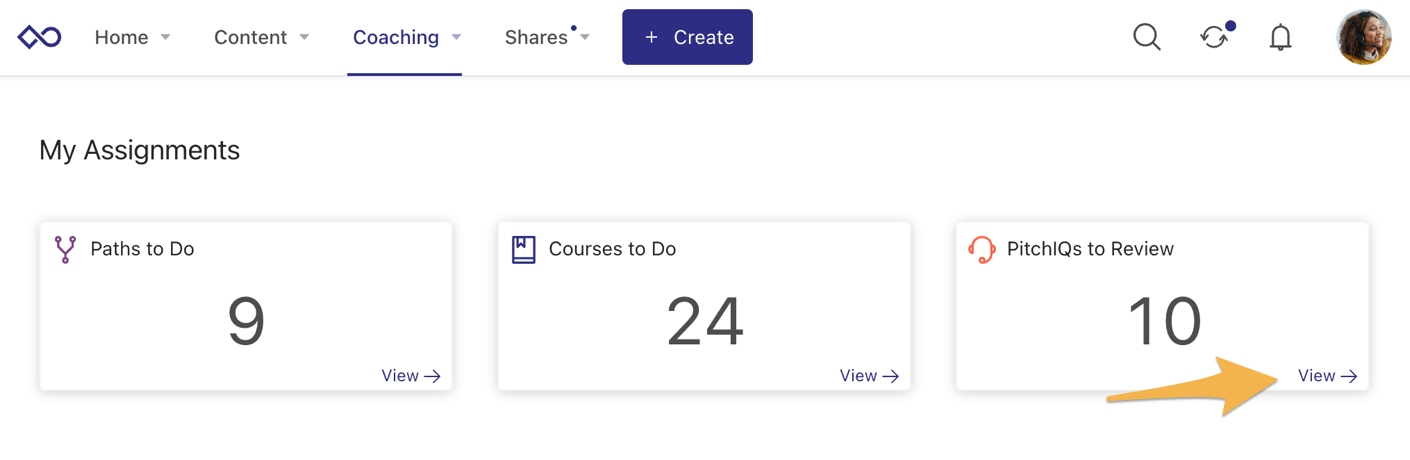
Task: Click the Create button
Action: click(x=687, y=37)
